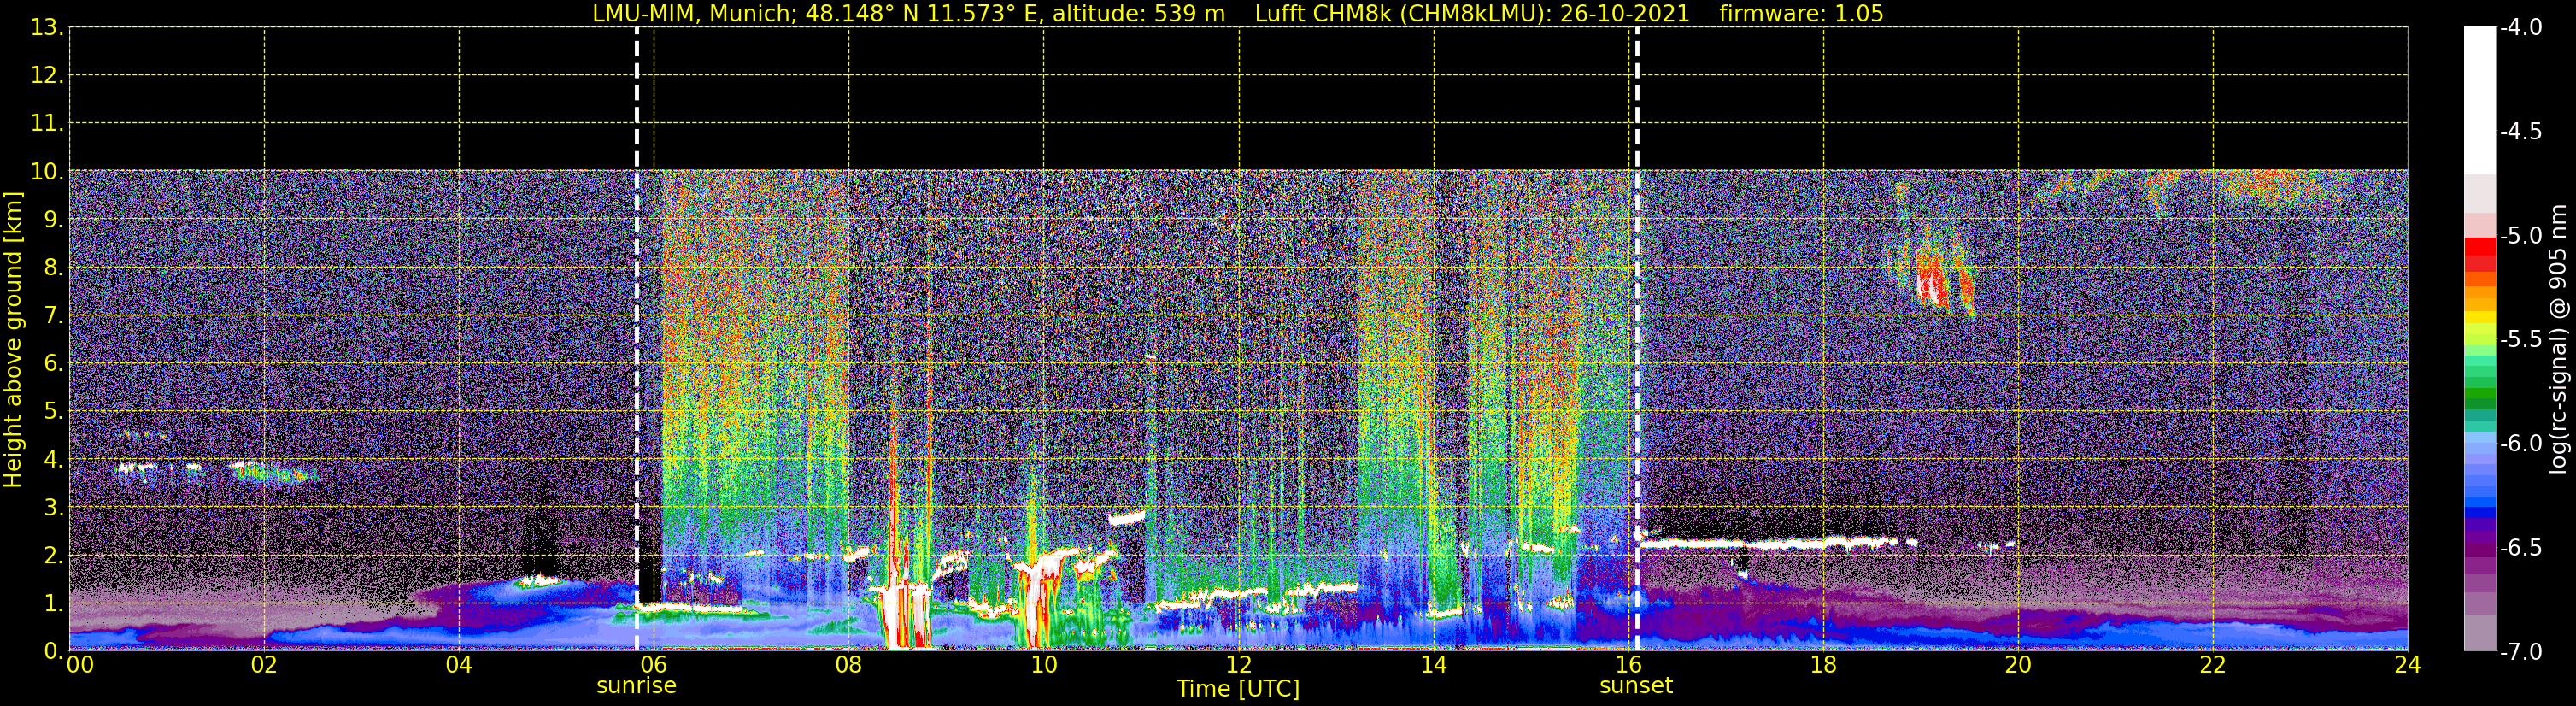Viewport: 2576px width, 706px height.
Task: Click the '-4.5' colorbar tick label
Action: [2521, 131]
